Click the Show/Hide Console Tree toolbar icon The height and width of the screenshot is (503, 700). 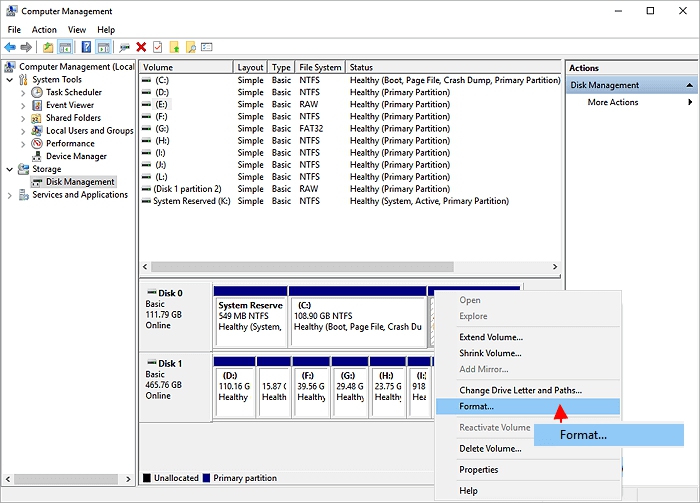click(66, 47)
